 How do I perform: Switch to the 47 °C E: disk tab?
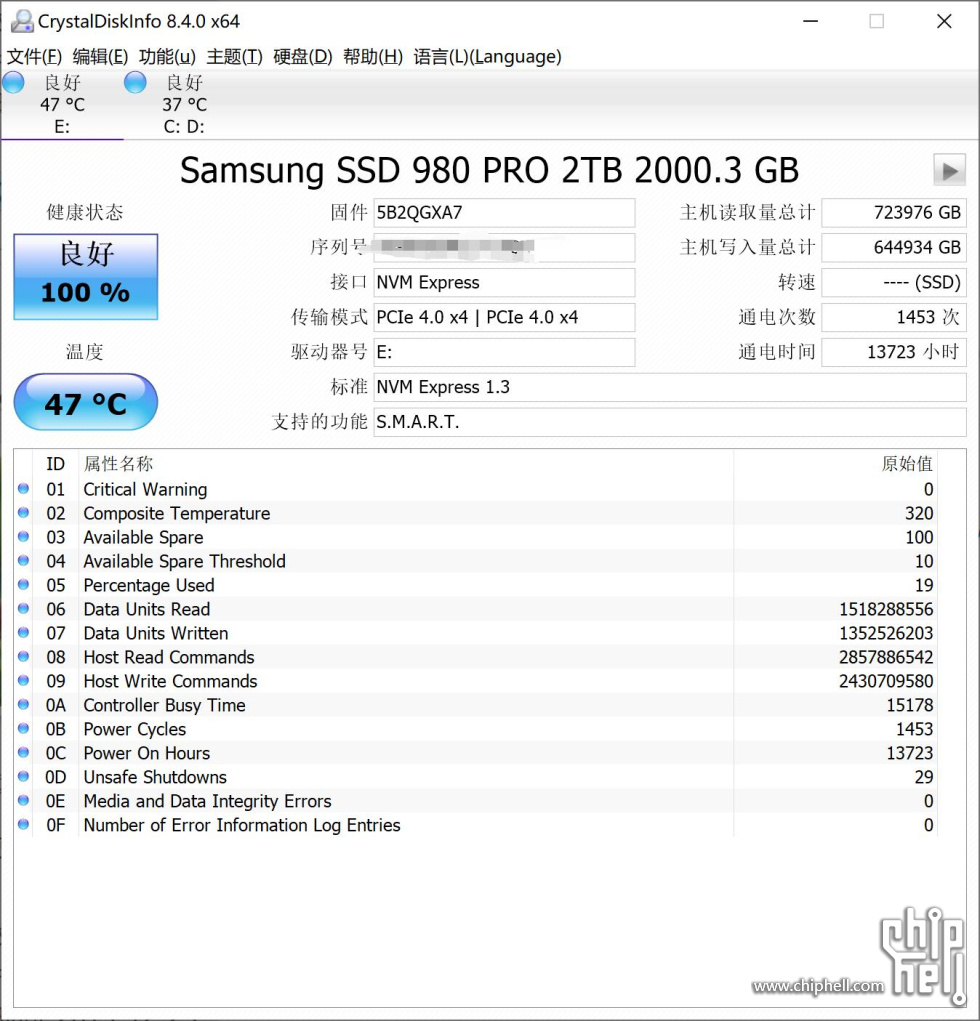[62, 104]
